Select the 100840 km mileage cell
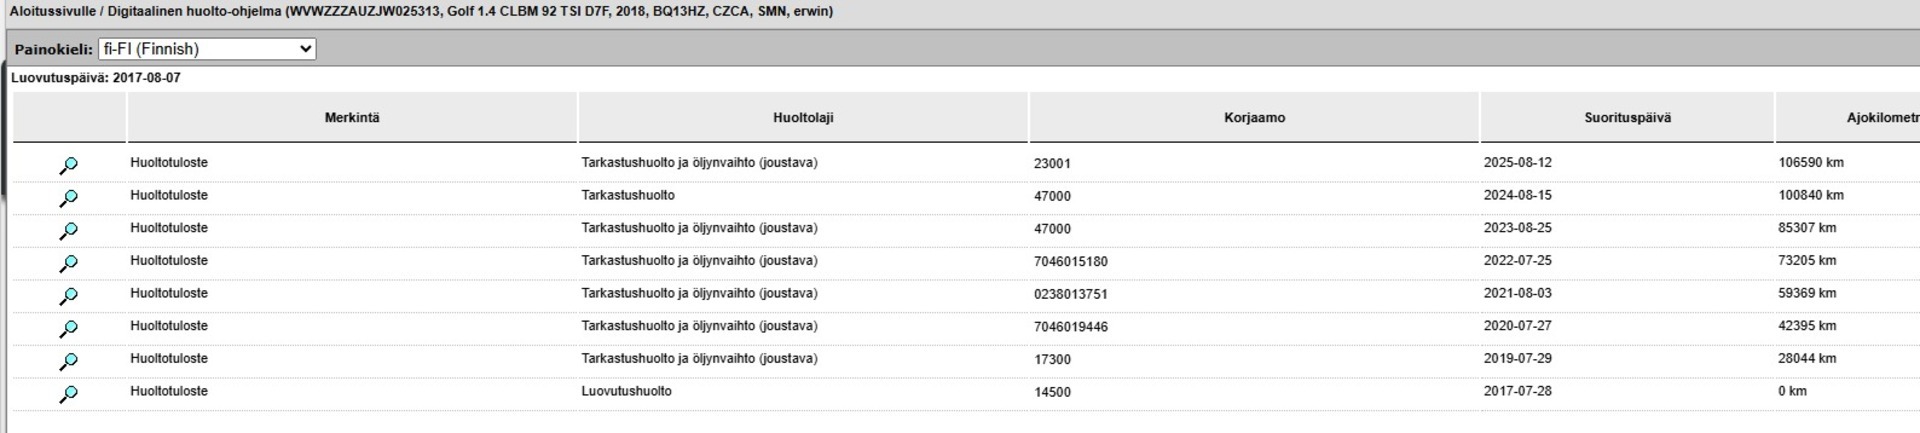1920x433 pixels. click(x=1811, y=196)
